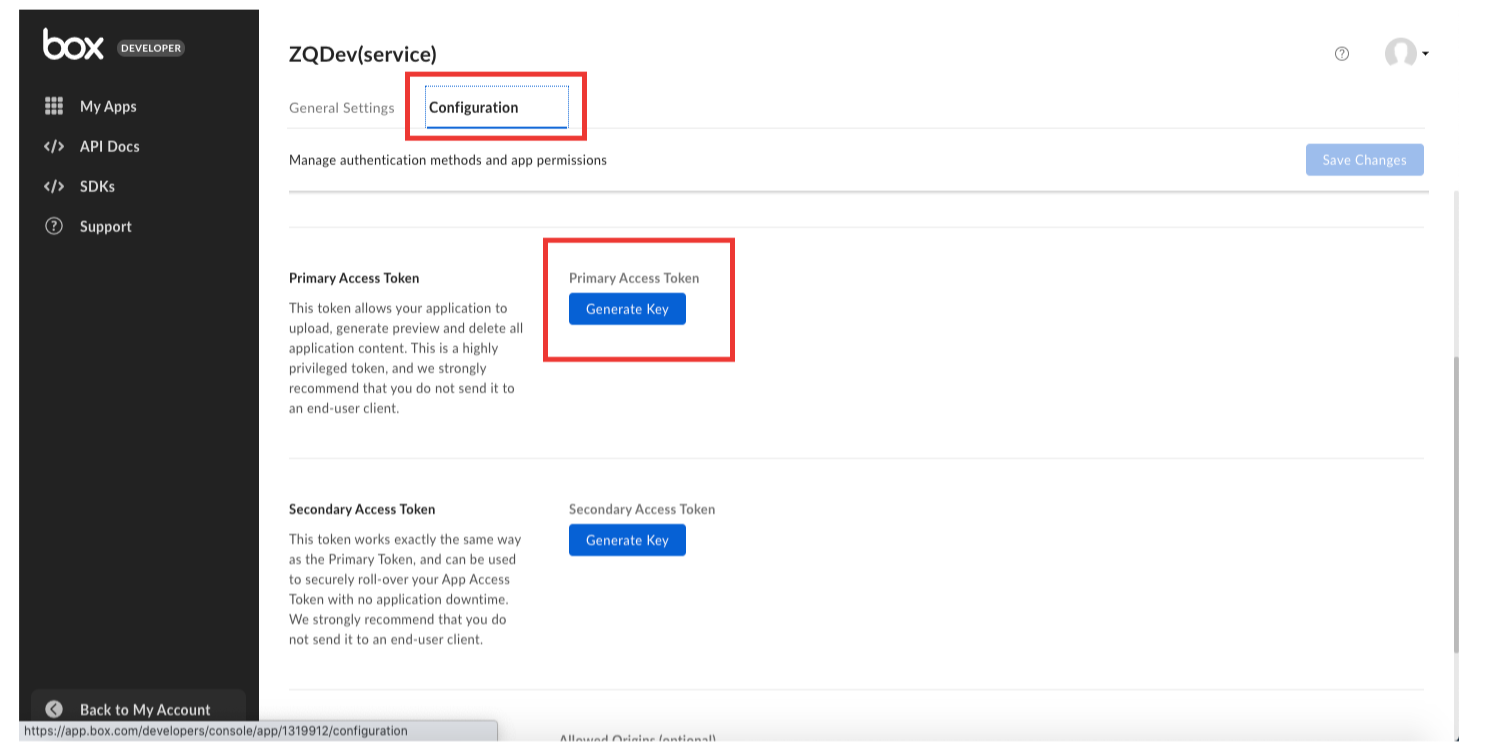Click the API Docs code icon
Viewport: 1488px width, 756px height.
54,146
